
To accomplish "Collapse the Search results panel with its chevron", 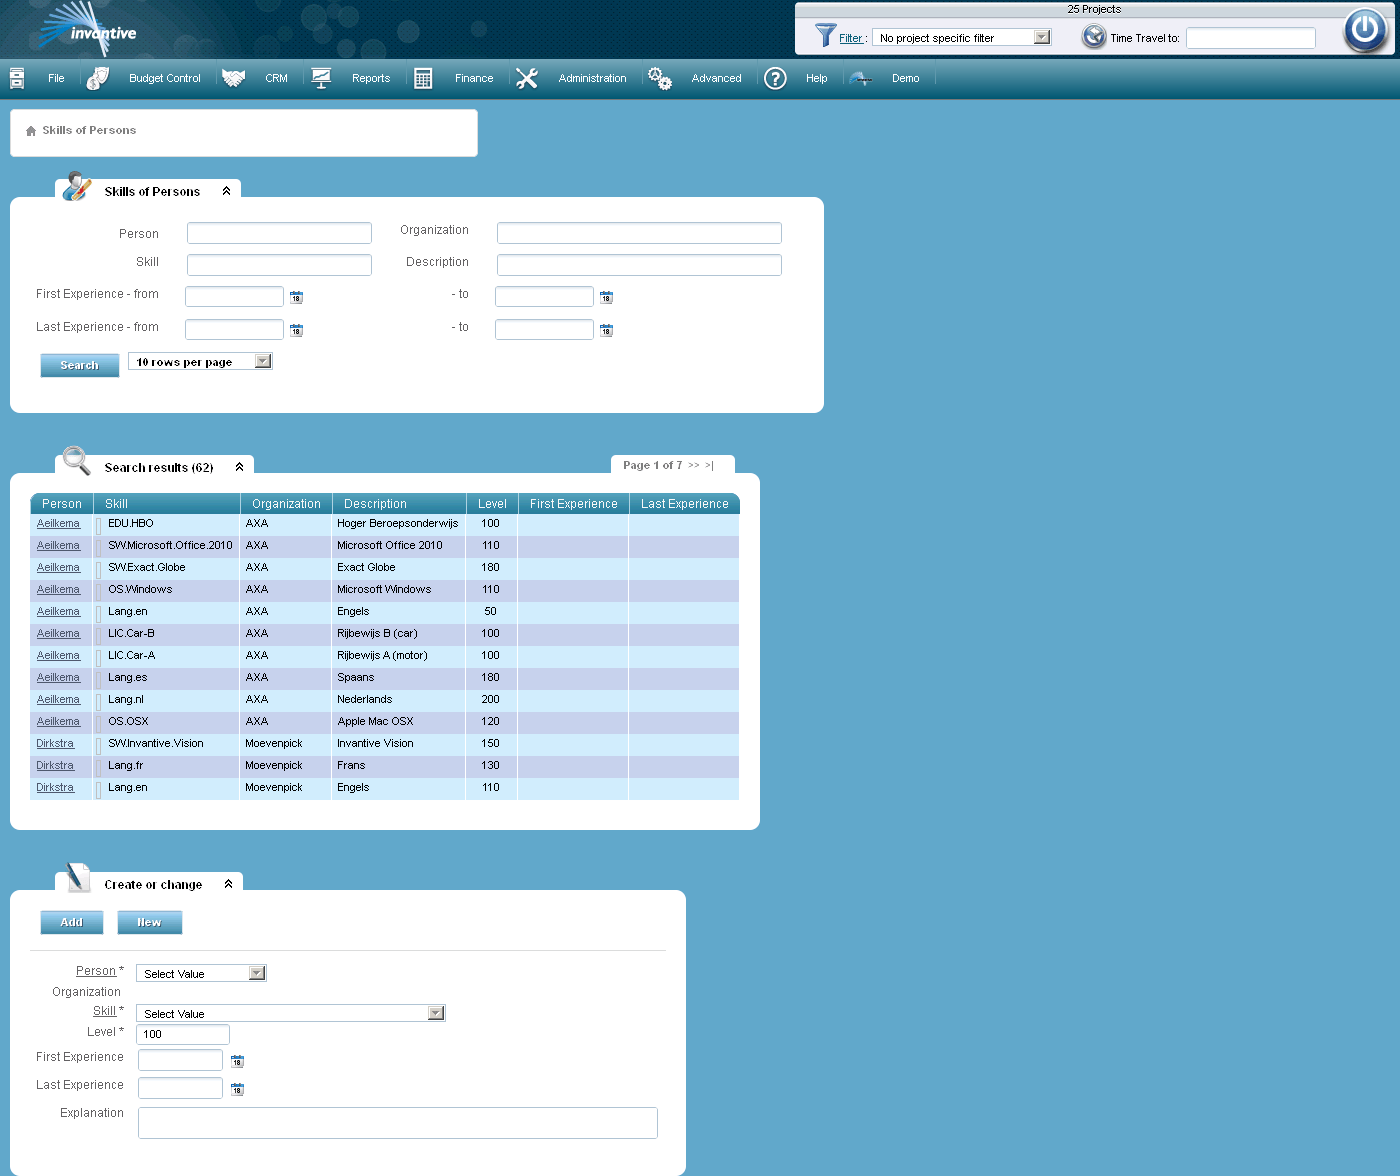I will click(238, 465).
